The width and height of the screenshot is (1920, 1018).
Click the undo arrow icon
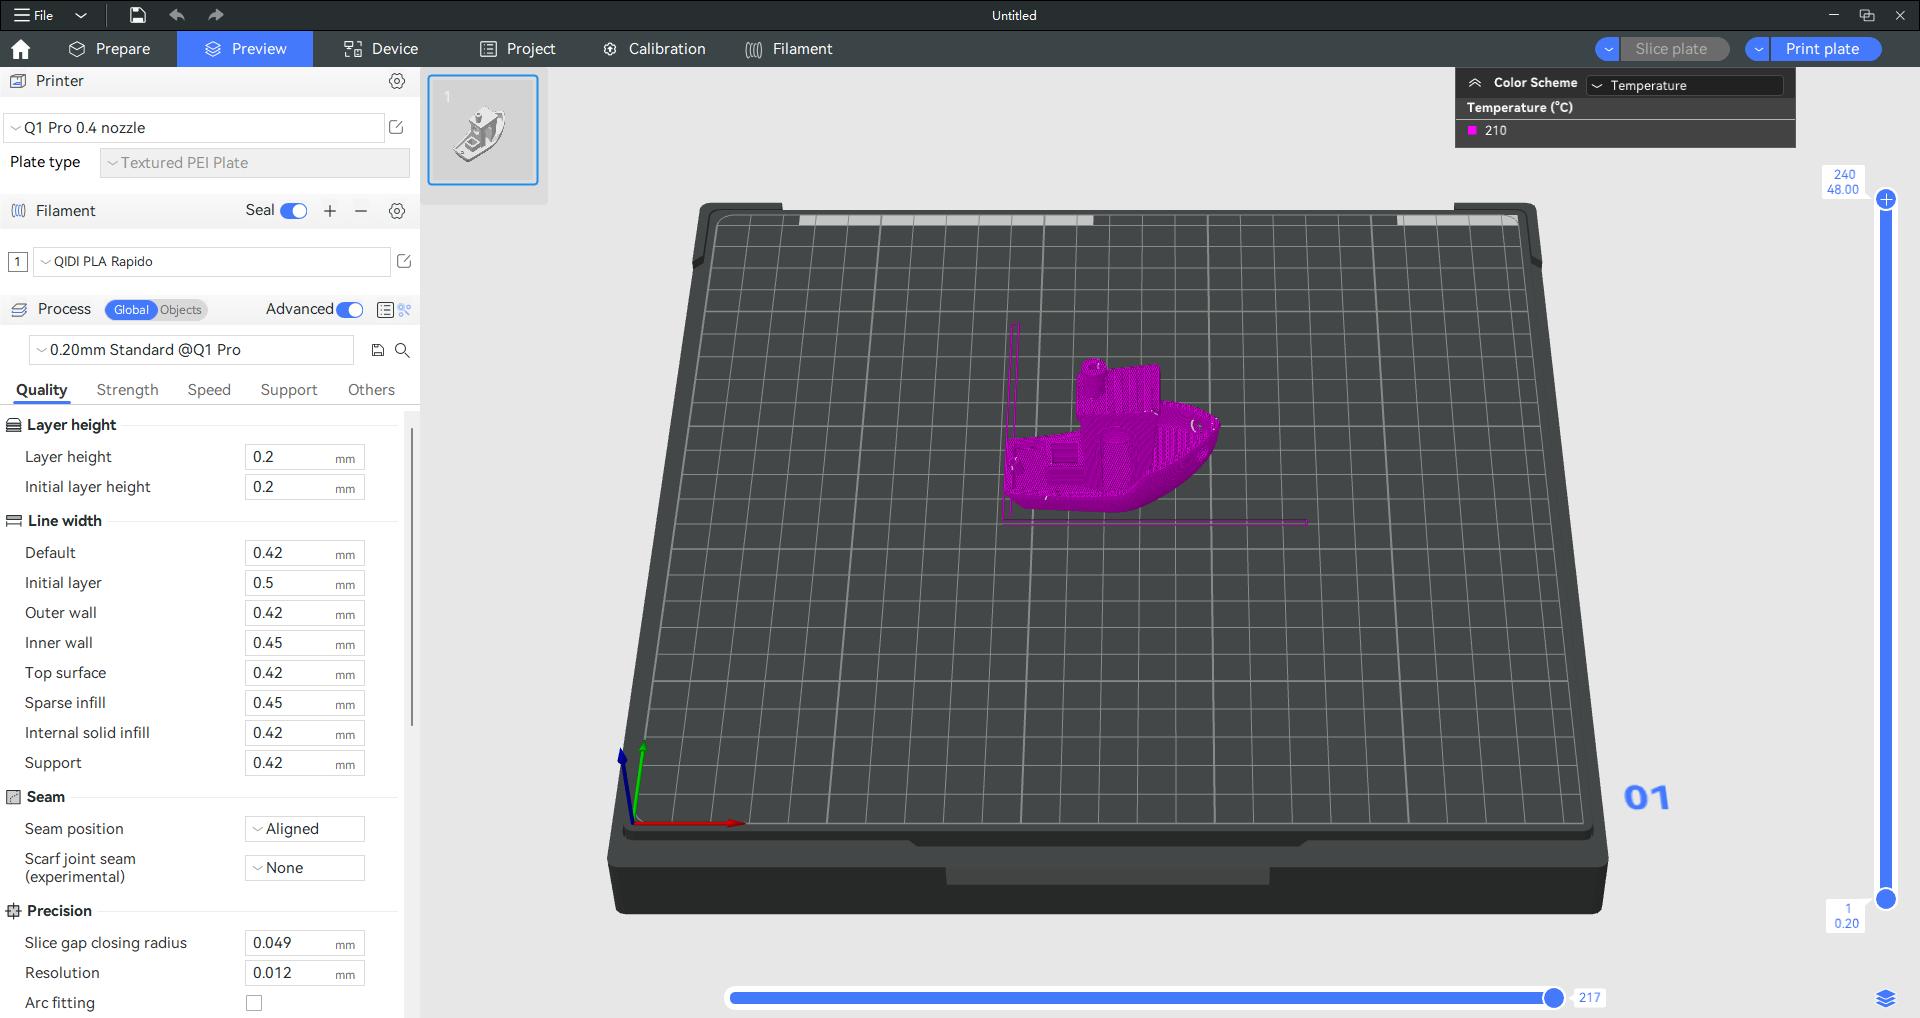177,15
